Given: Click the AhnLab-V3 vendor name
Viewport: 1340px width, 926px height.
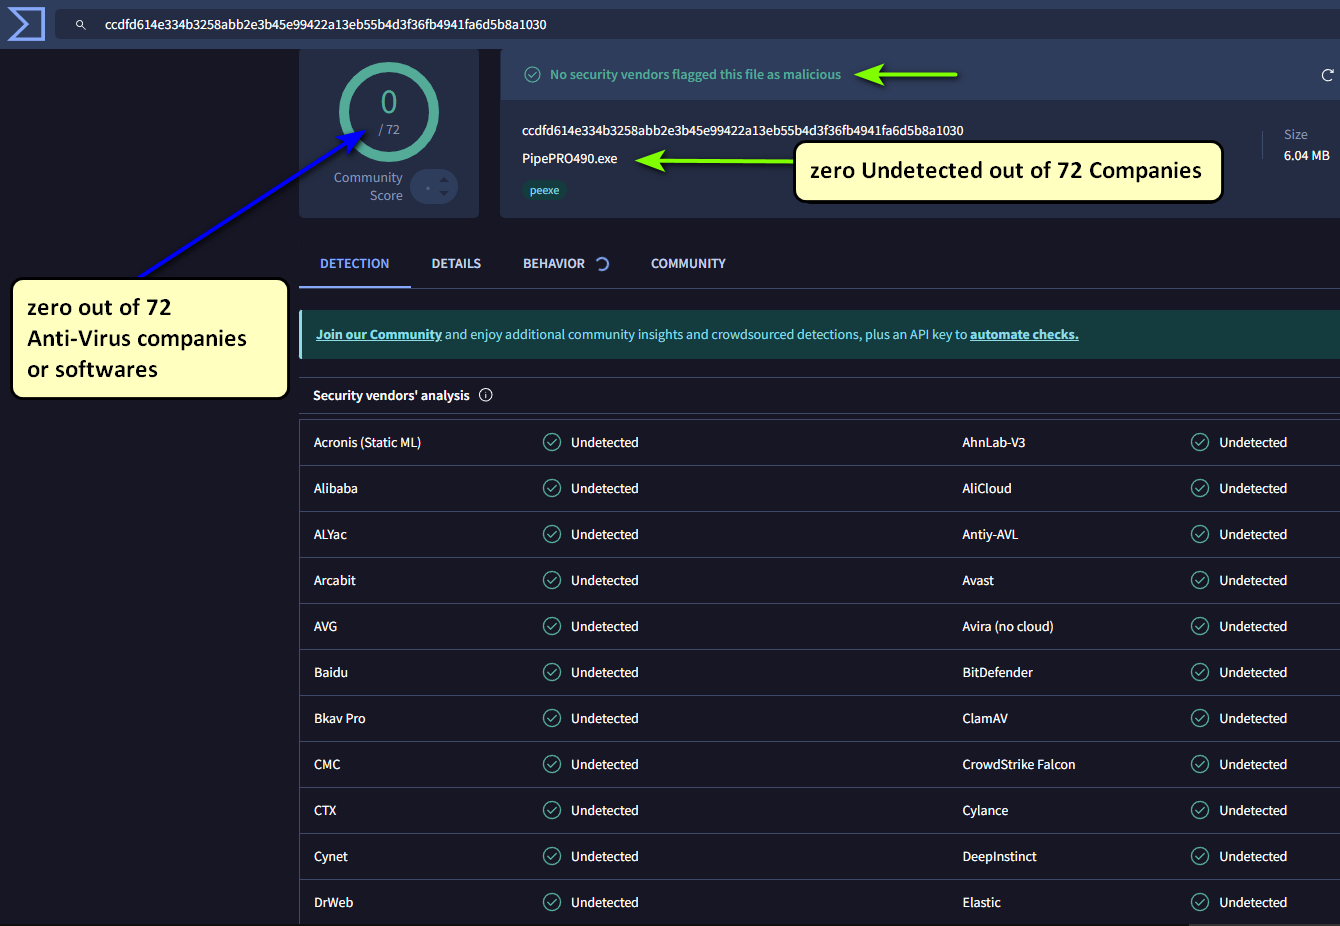Looking at the screenshot, I should click(x=994, y=442).
